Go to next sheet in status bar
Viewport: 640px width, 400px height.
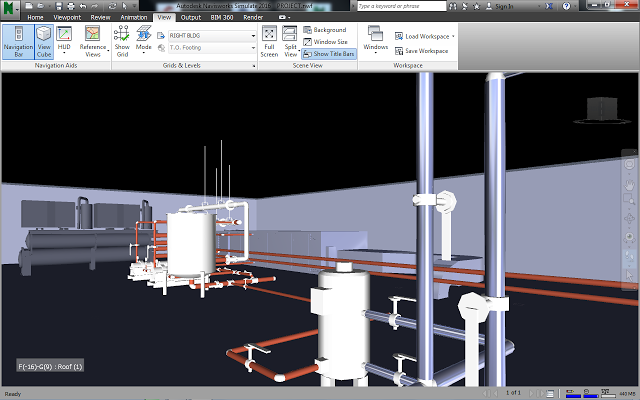tap(531, 393)
